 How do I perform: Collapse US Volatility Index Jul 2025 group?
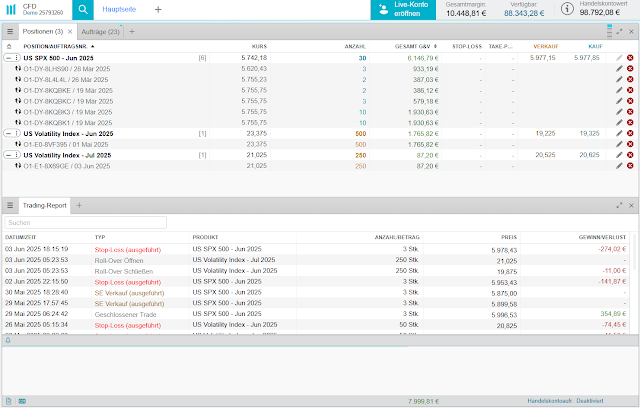tap(8, 155)
